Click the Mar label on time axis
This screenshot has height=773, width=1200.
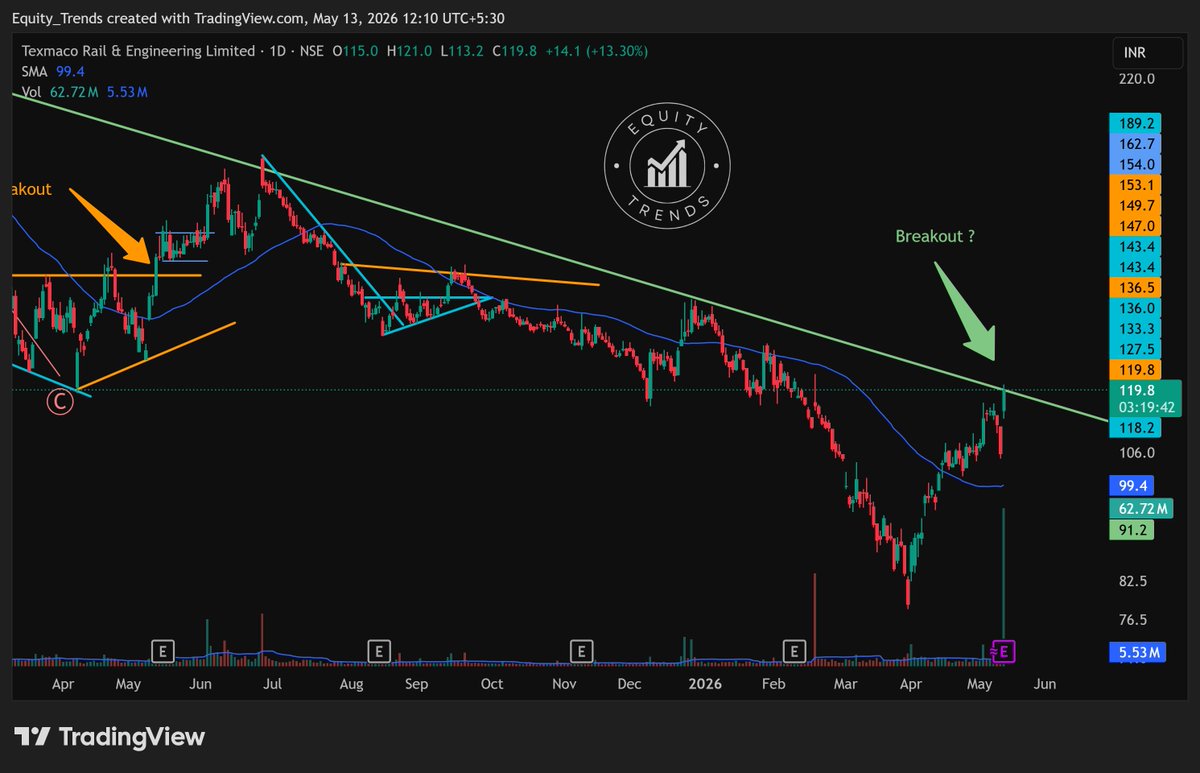[846, 685]
